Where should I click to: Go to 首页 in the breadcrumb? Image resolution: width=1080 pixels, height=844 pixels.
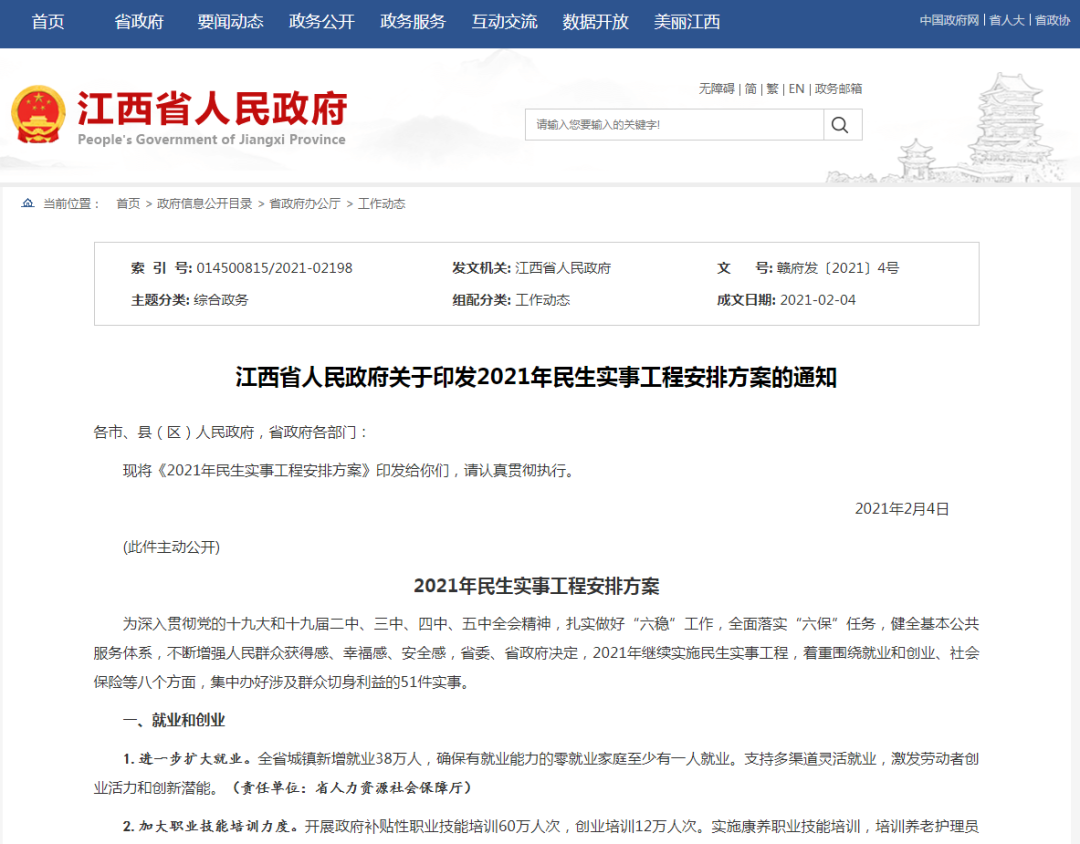[x=128, y=203]
